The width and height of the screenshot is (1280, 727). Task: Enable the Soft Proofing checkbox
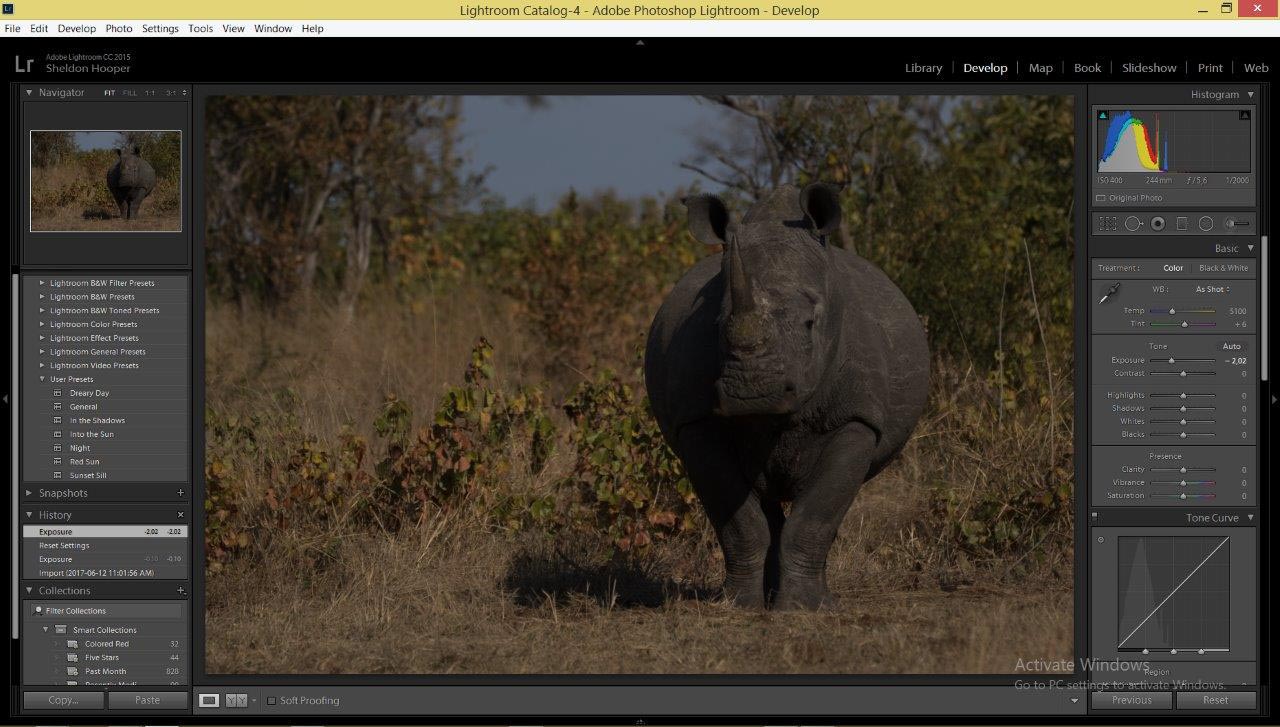[x=271, y=701]
